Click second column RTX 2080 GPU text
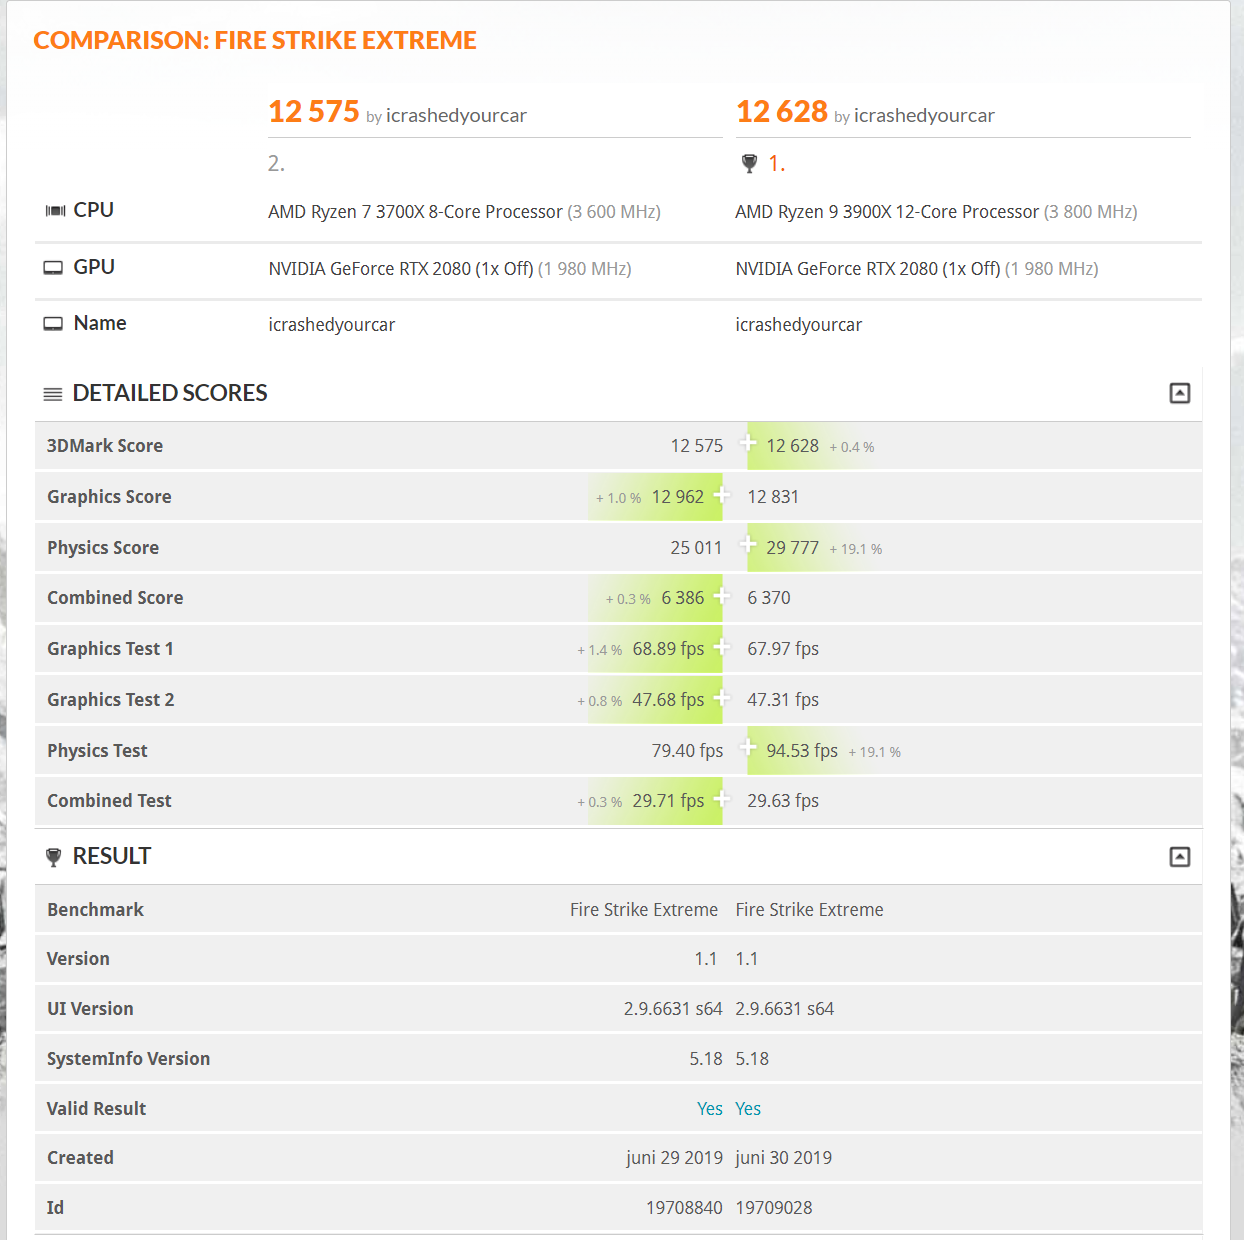The image size is (1244, 1240). [x=868, y=269]
